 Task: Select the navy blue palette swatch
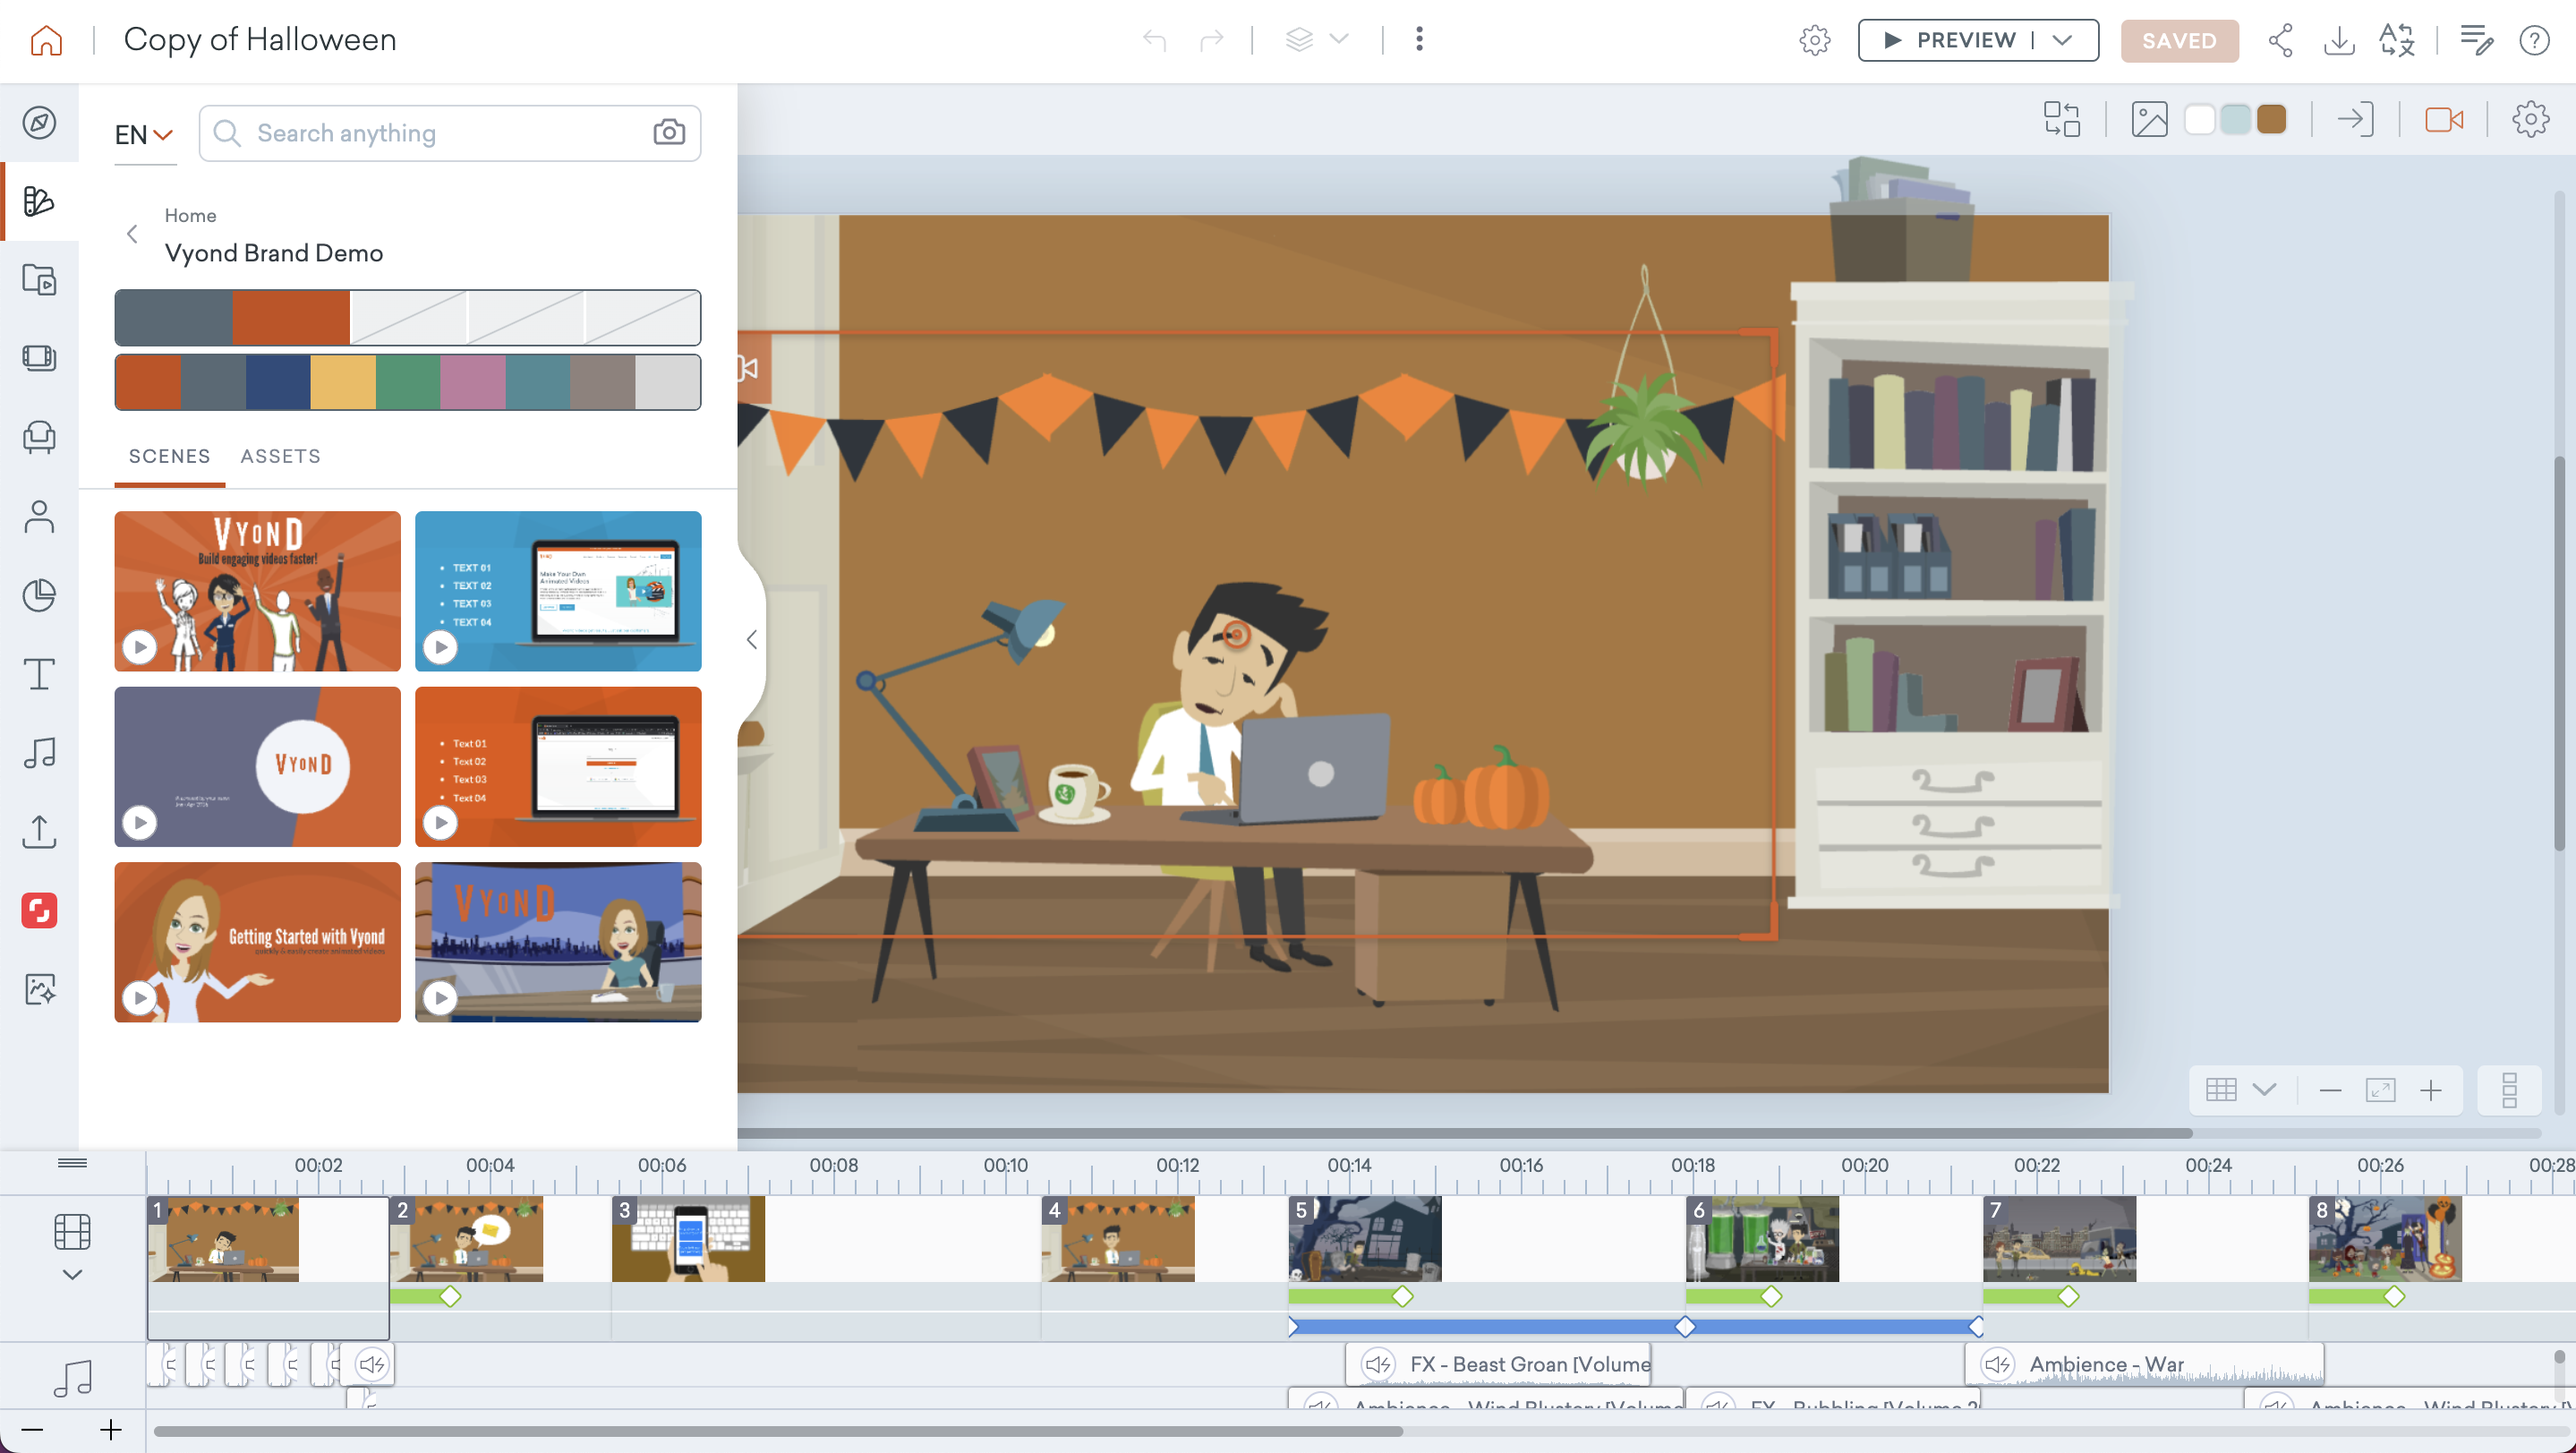277,382
